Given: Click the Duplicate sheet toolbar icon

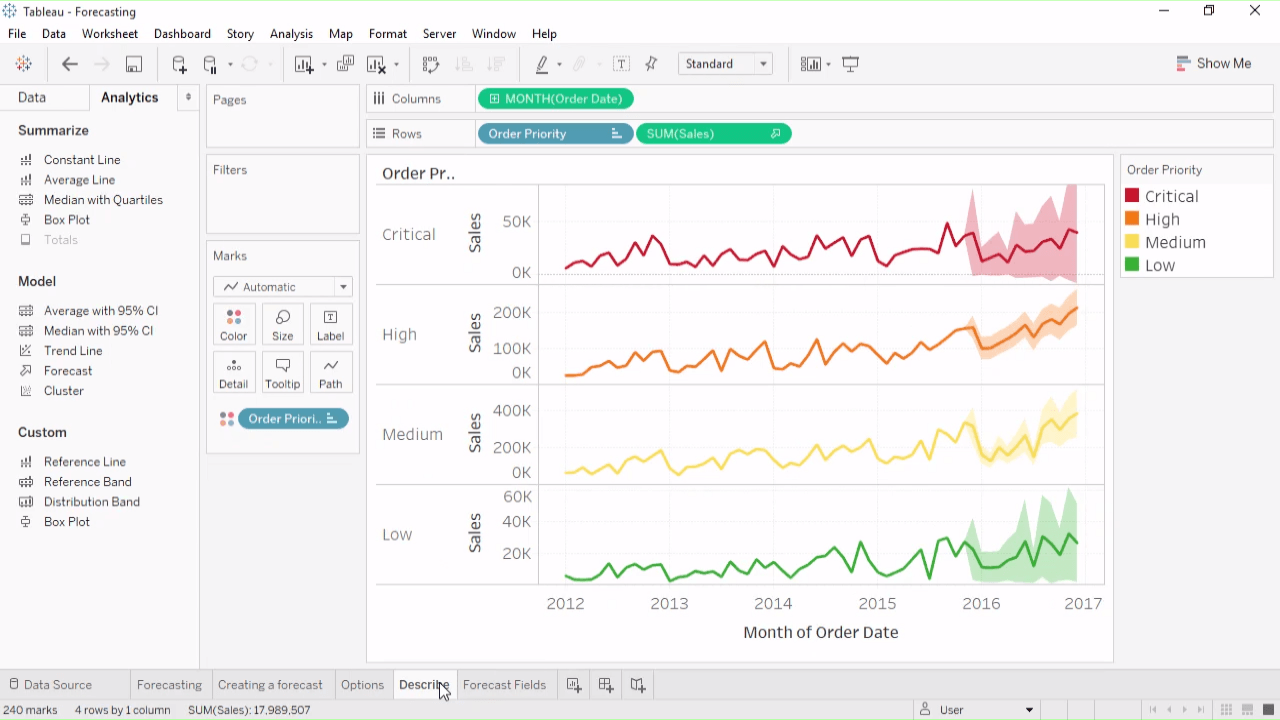Looking at the screenshot, I should point(345,64).
